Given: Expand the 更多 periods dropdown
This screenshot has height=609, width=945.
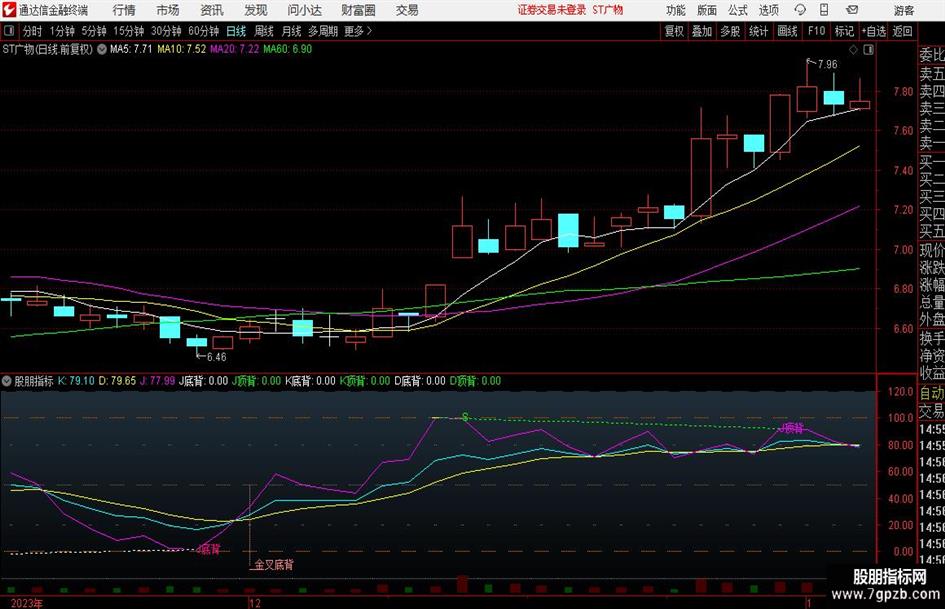Looking at the screenshot, I should pyautogui.click(x=357, y=31).
